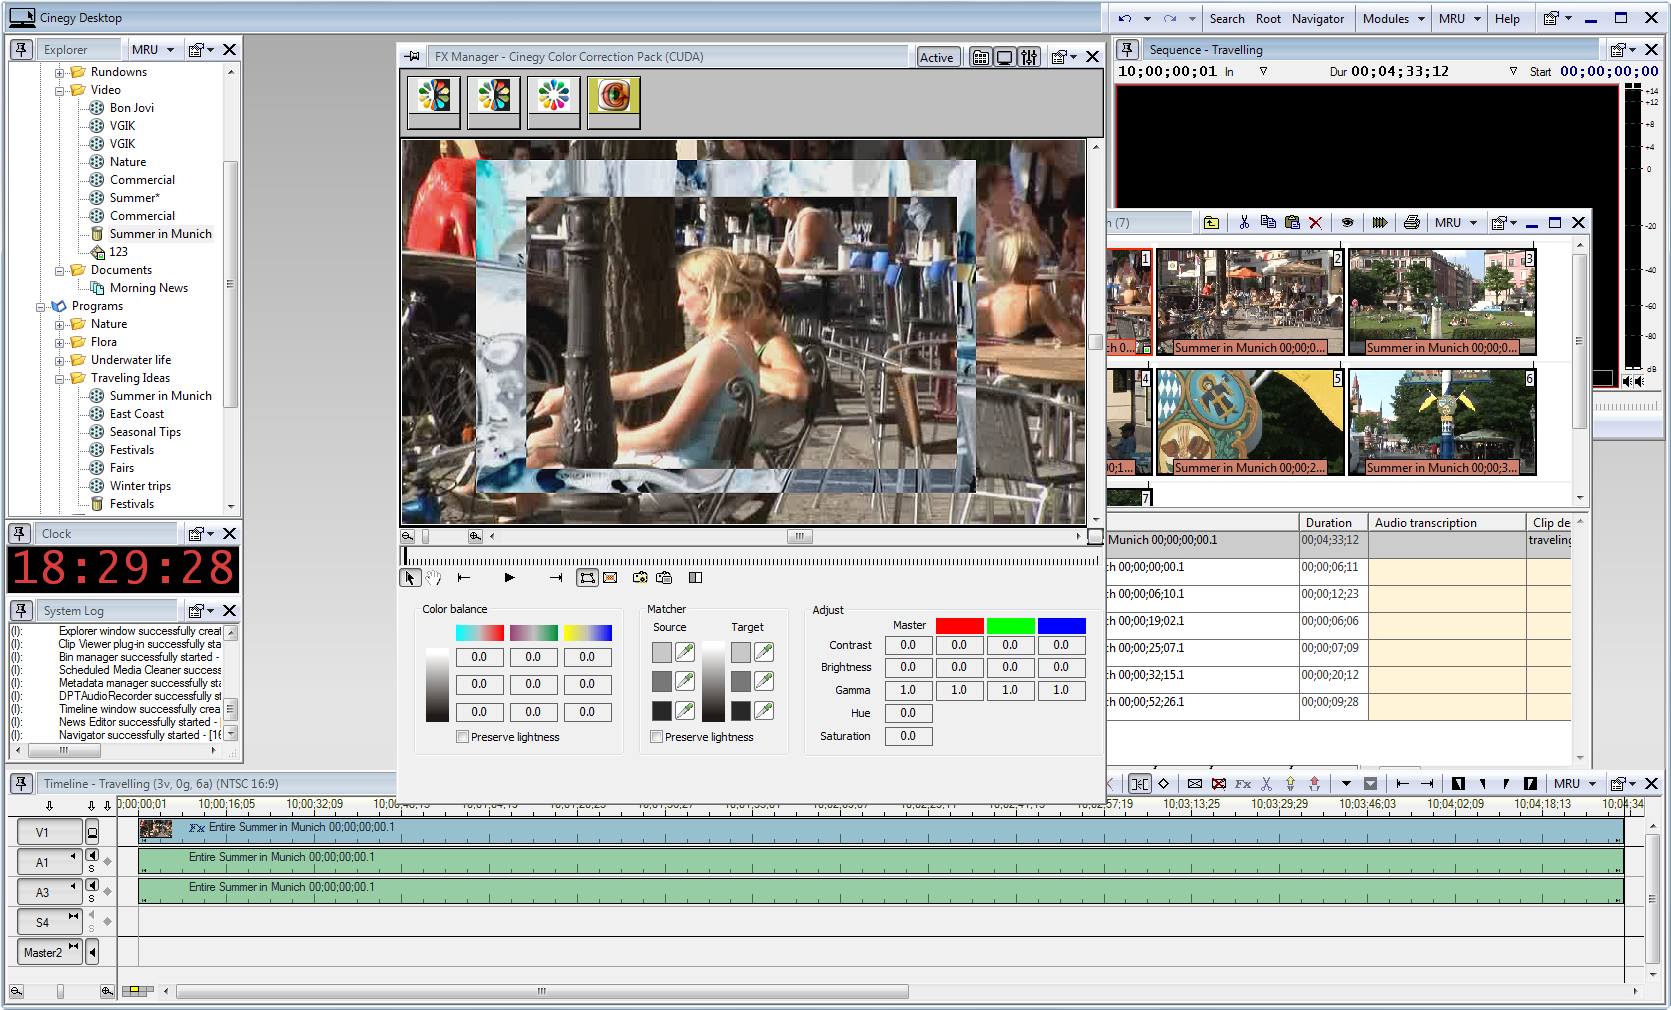
Task: Open the top bar MRU menu
Action: (1460, 19)
